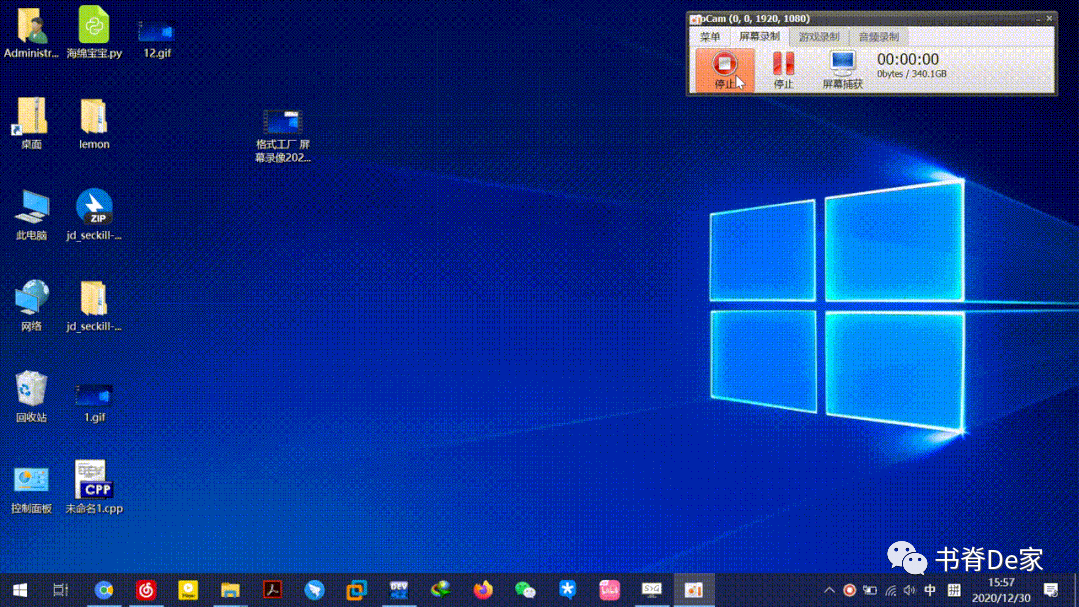The image size is (1079, 607).
Task: Toggle the 中 input method indicator
Action: pos(930,590)
